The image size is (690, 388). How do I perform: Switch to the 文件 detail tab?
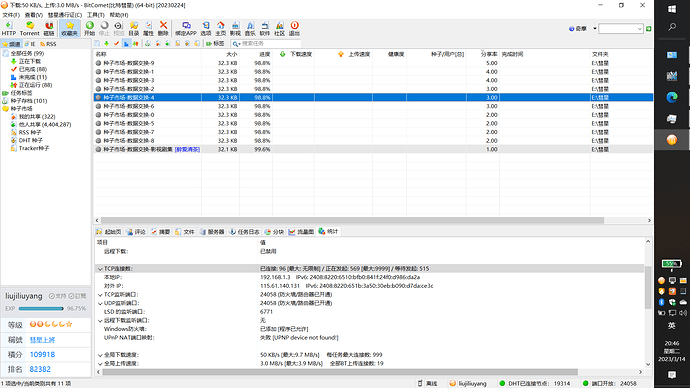(184, 232)
